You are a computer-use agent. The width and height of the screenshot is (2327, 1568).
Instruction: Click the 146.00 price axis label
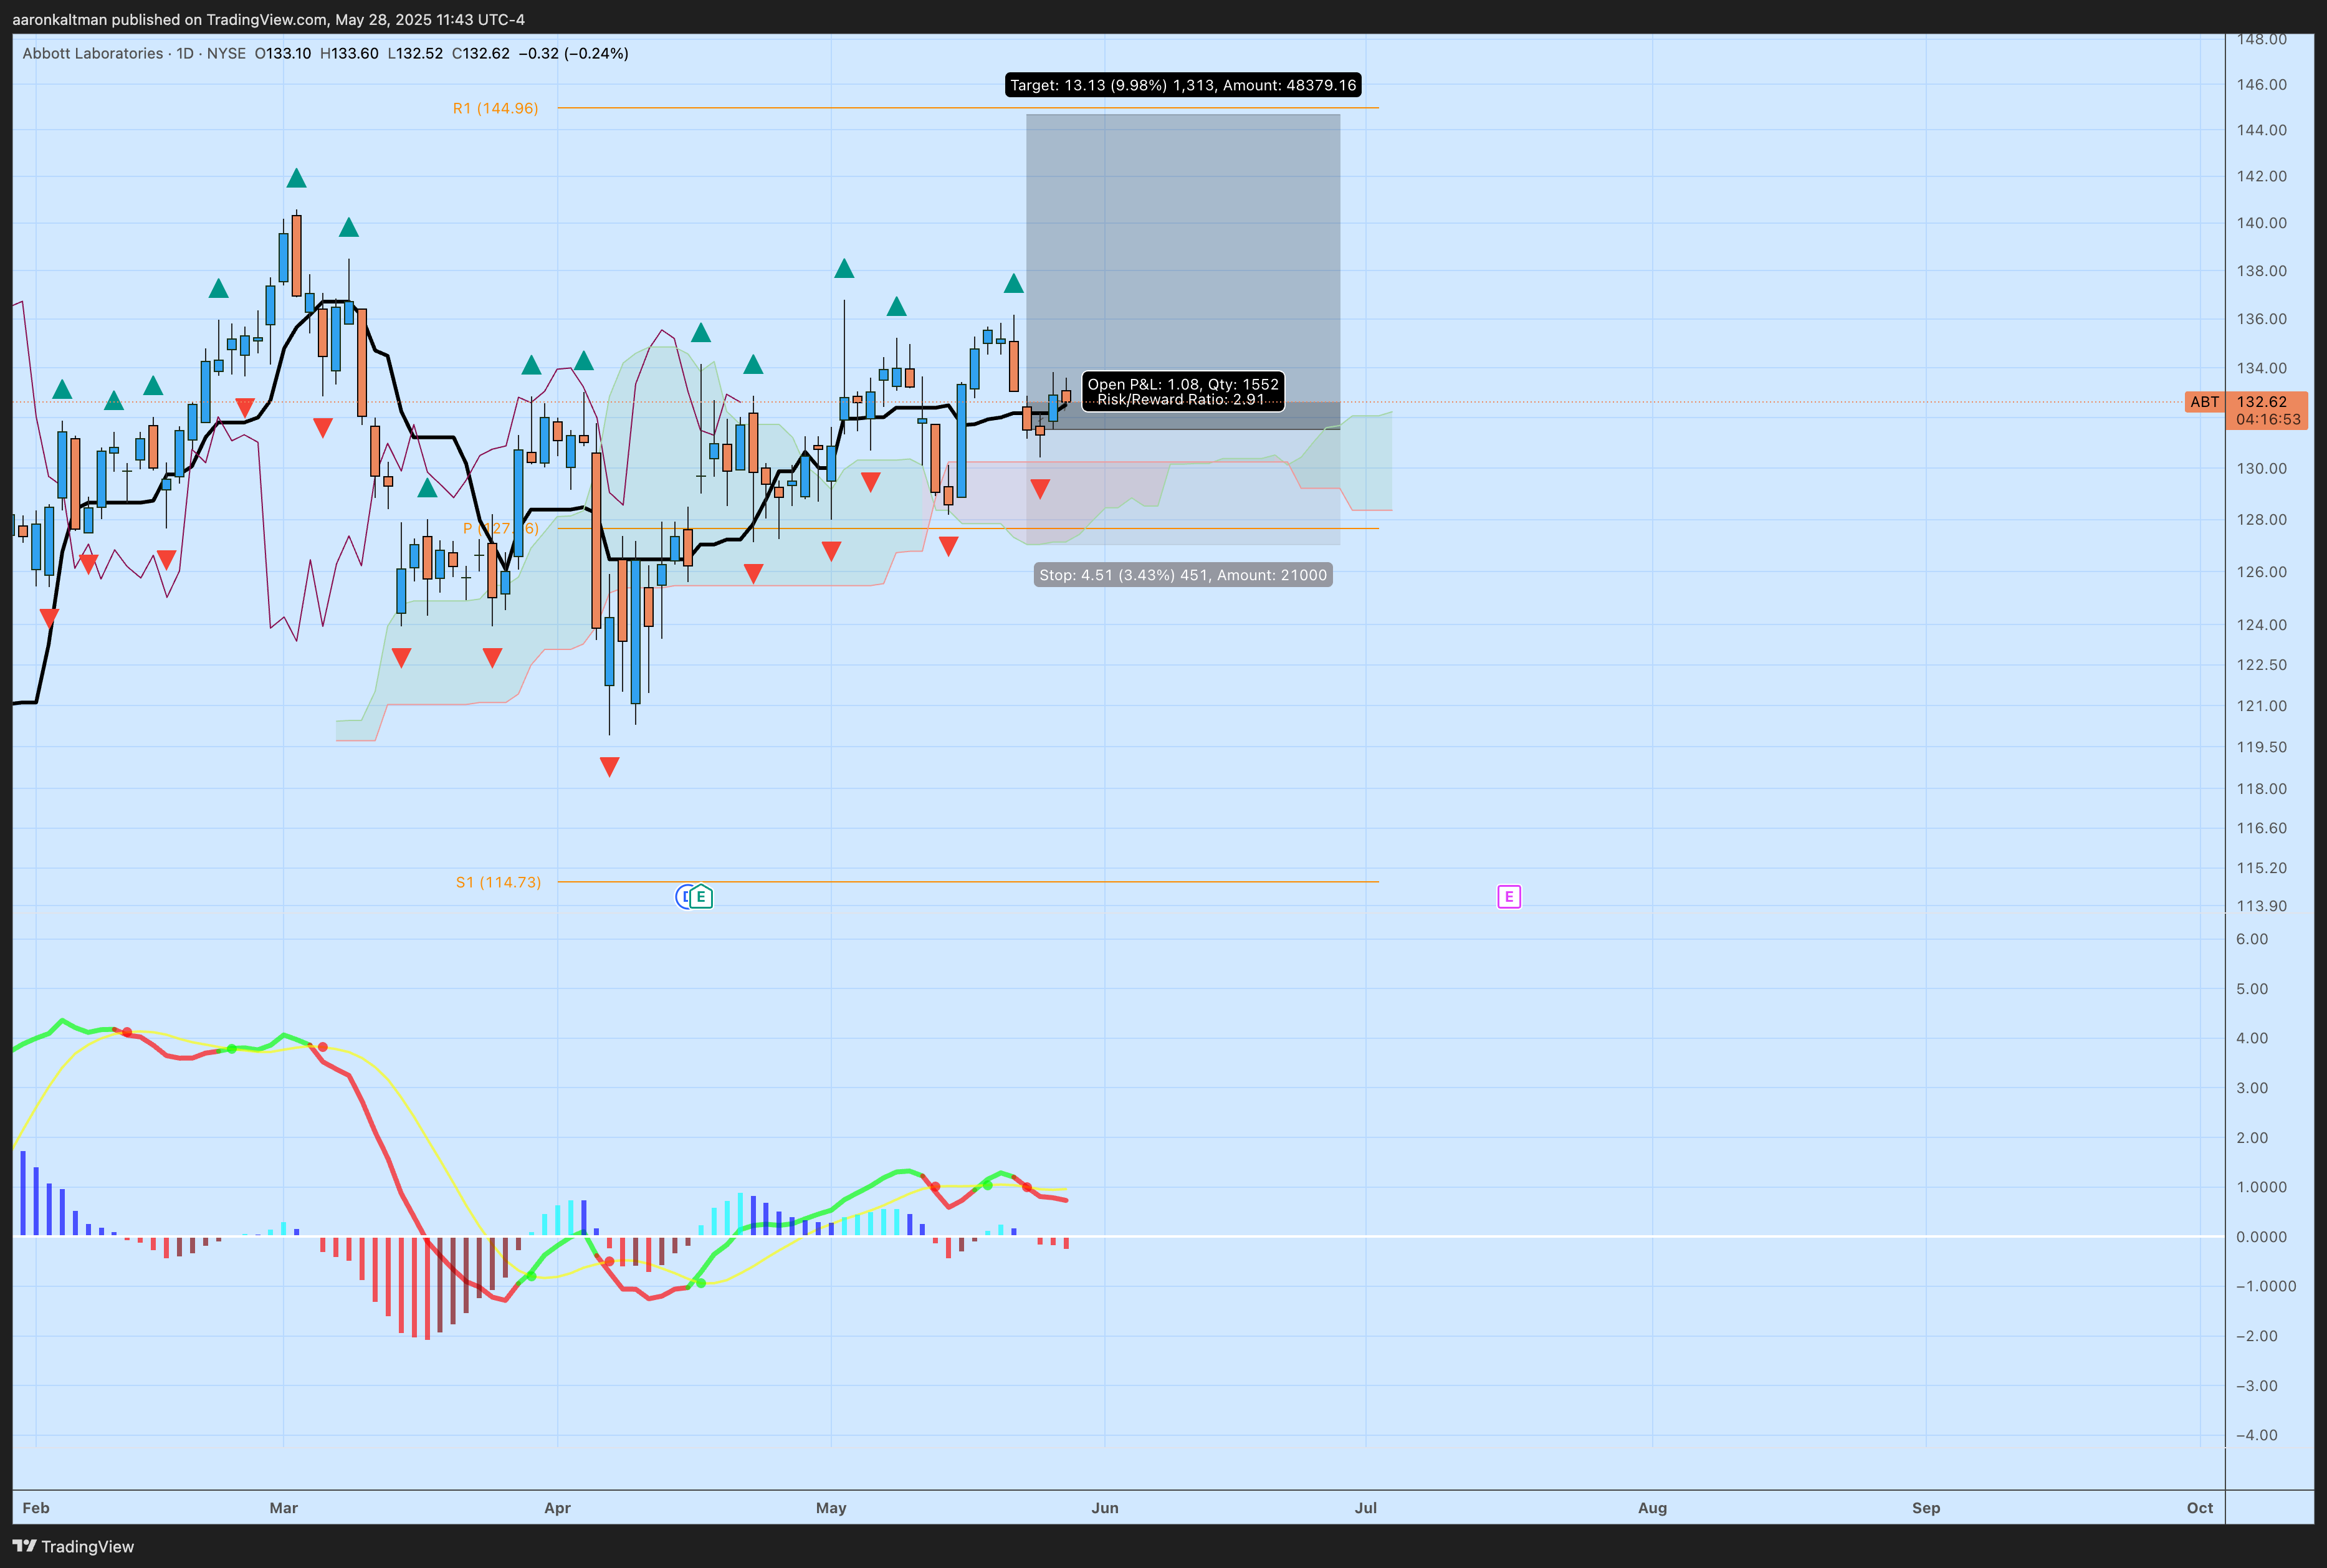(2262, 85)
